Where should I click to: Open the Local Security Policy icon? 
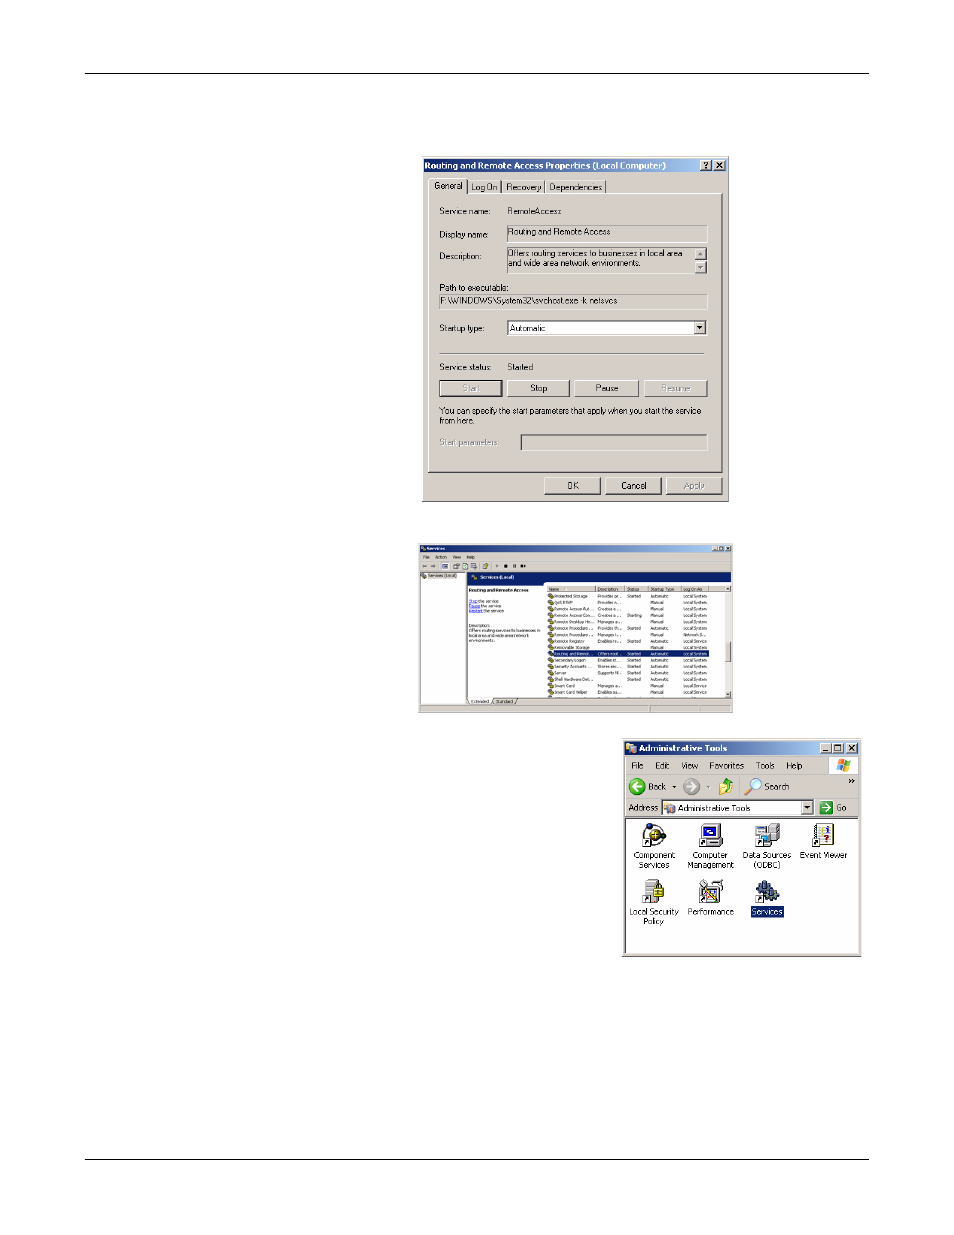(x=654, y=902)
